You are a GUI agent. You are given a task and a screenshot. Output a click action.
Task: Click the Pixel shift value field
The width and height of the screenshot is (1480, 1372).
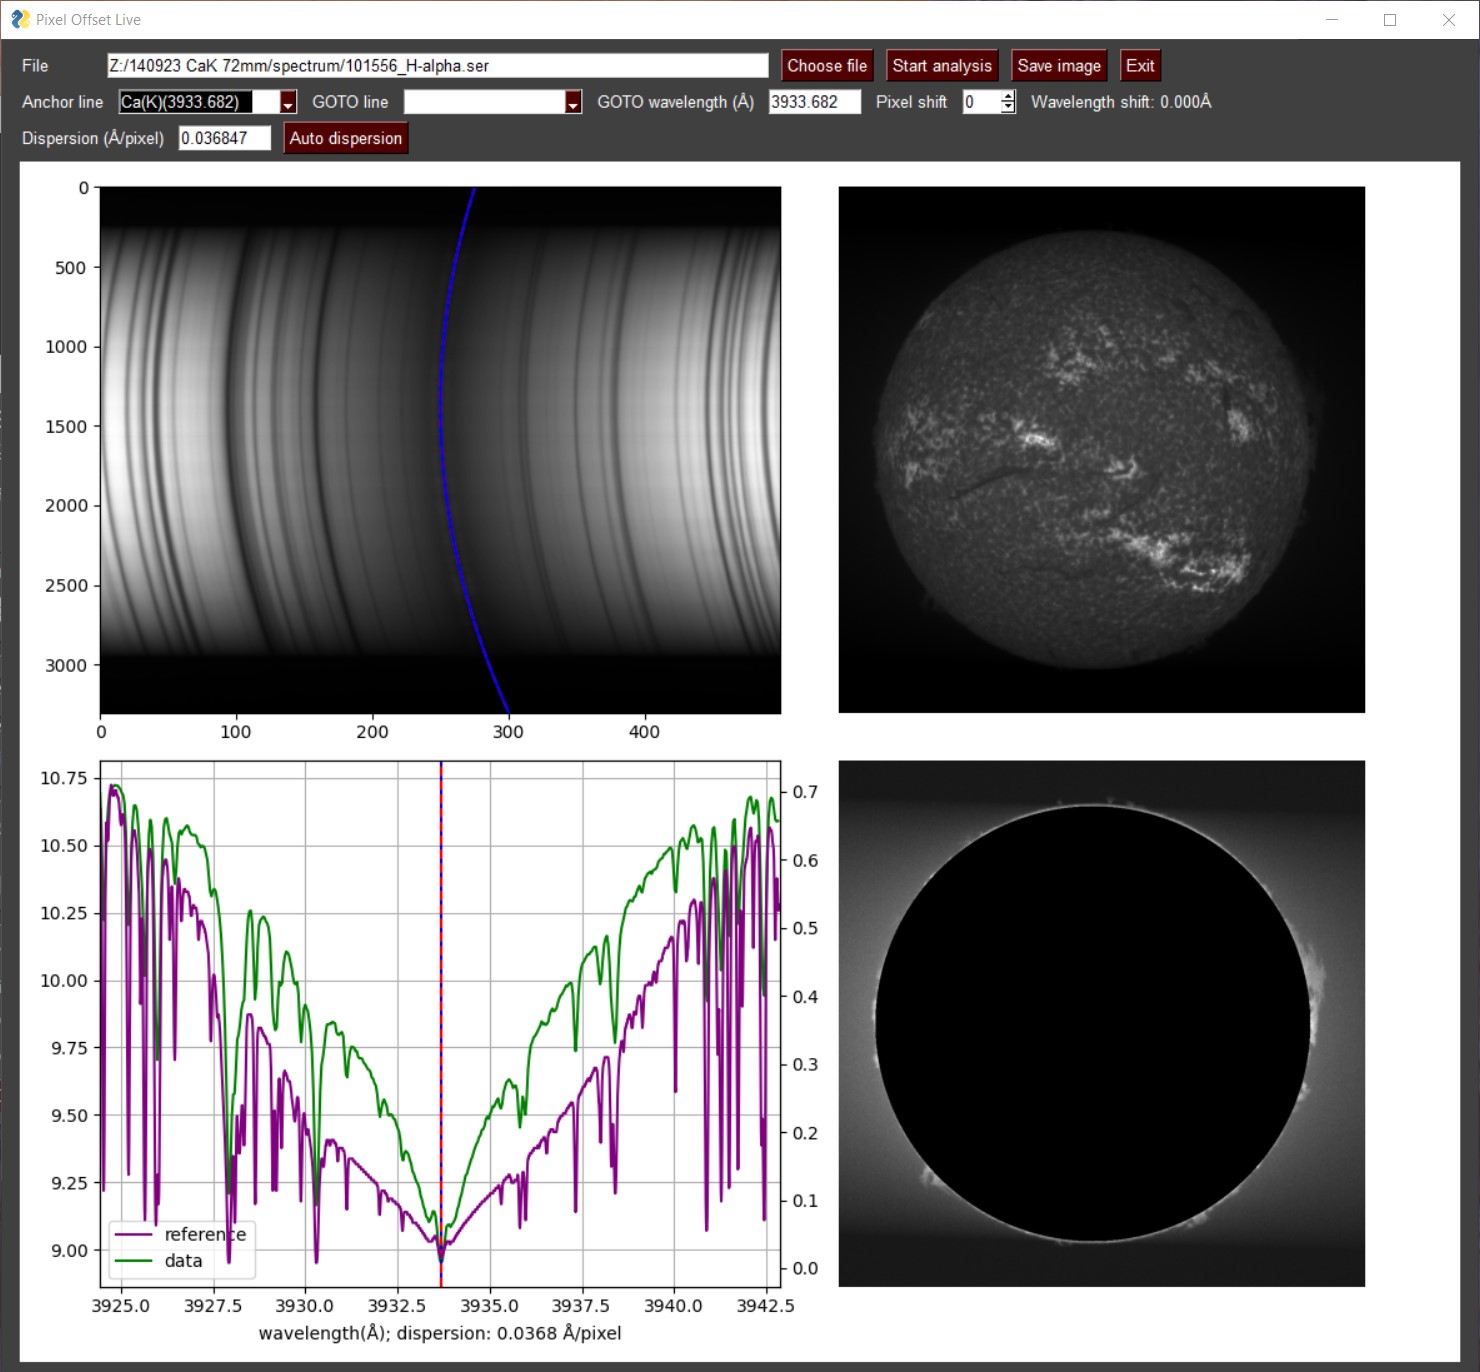point(981,102)
